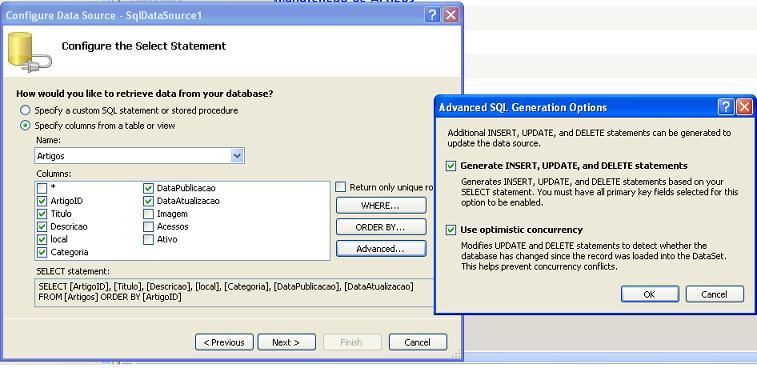Check the Imagem column checkbox
757x368 pixels.
[x=149, y=213]
